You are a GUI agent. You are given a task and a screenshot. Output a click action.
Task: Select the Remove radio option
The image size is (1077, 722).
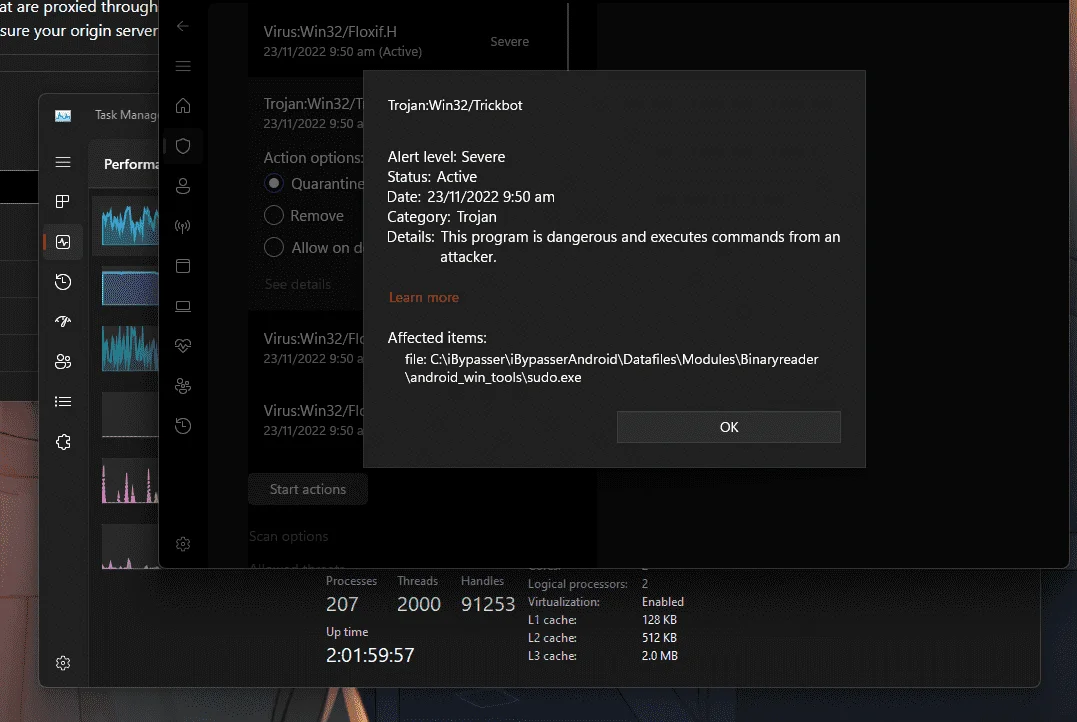pyautogui.click(x=274, y=216)
